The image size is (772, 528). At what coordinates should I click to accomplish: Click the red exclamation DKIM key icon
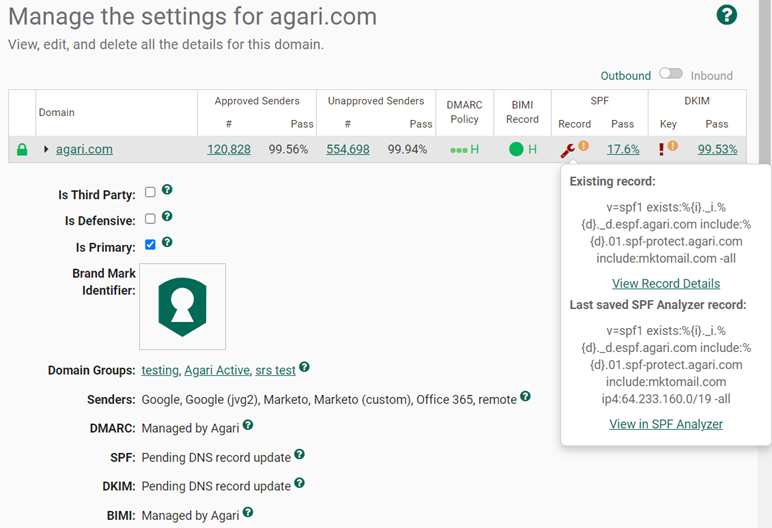pyautogui.click(x=661, y=149)
